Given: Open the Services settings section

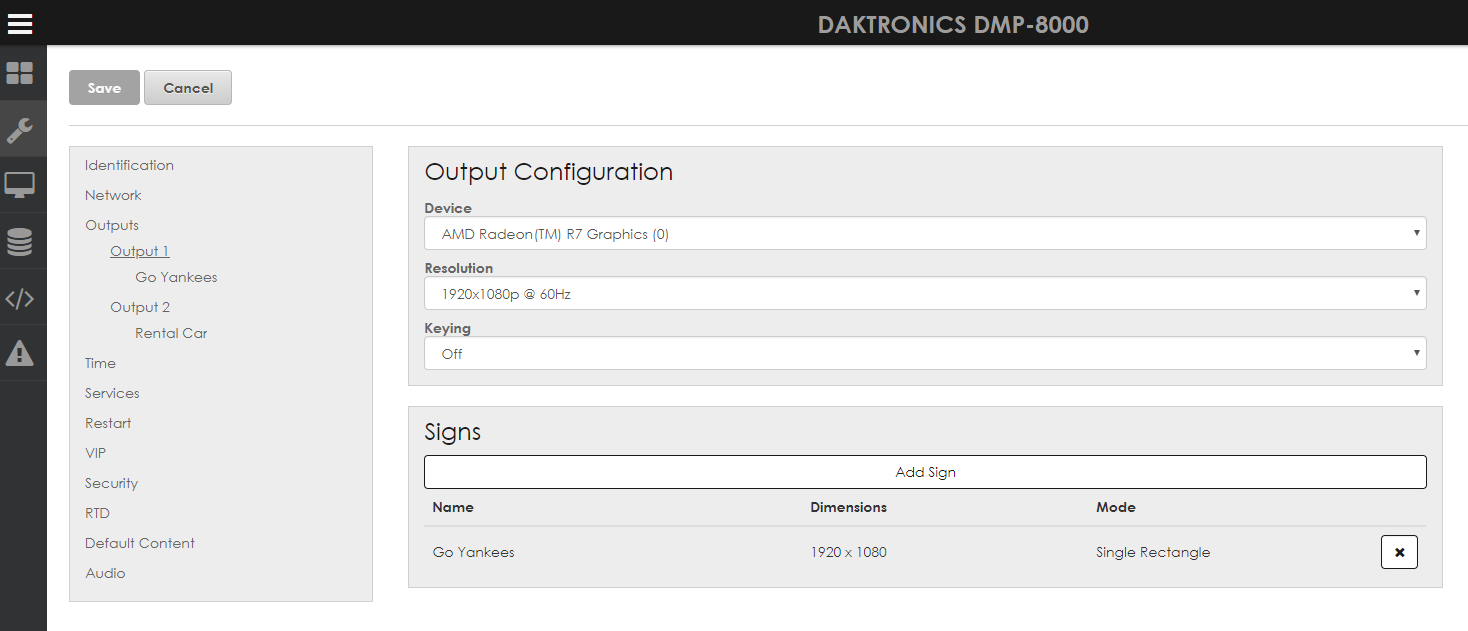Looking at the screenshot, I should (111, 392).
